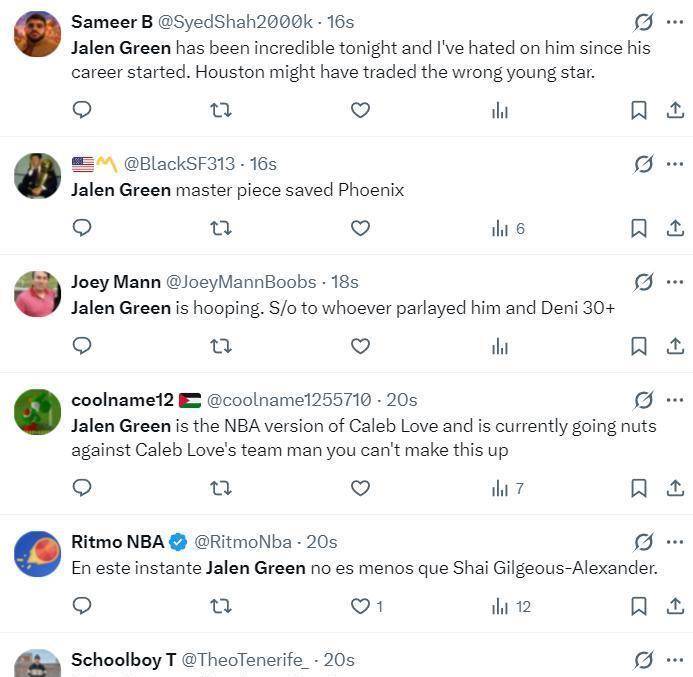Open Grok on Joey Mann's tweet
Image resolution: width=693 pixels, height=677 pixels.
click(643, 282)
